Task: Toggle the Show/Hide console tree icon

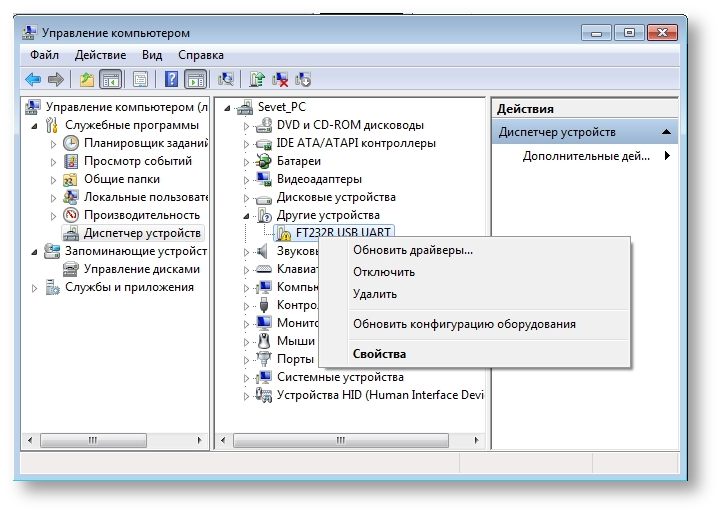Action: [111, 80]
